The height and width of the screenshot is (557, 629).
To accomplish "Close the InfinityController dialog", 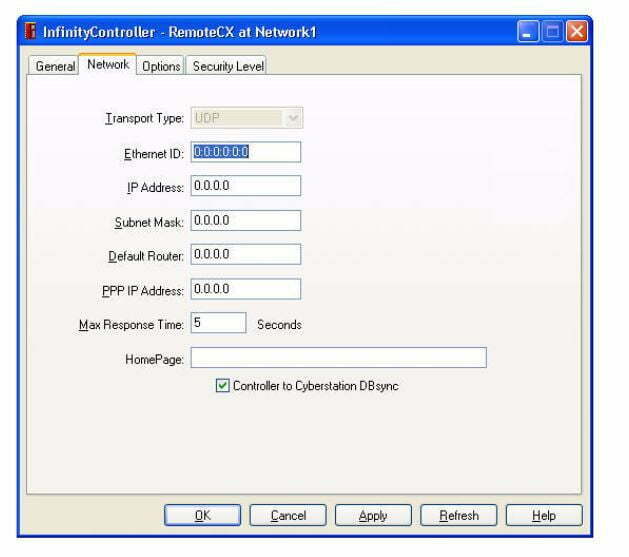I will pos(577,31).
